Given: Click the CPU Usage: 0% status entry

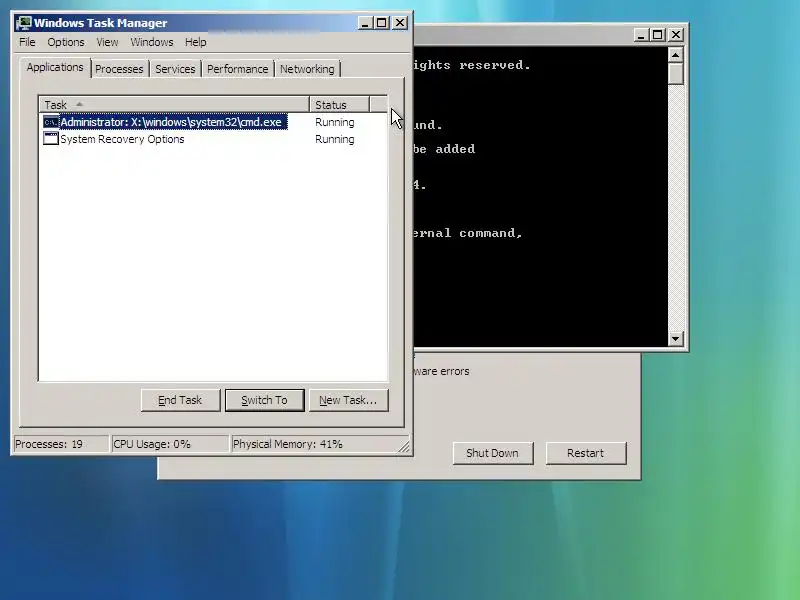Looking at the screenshot, I should pos(169,444).
